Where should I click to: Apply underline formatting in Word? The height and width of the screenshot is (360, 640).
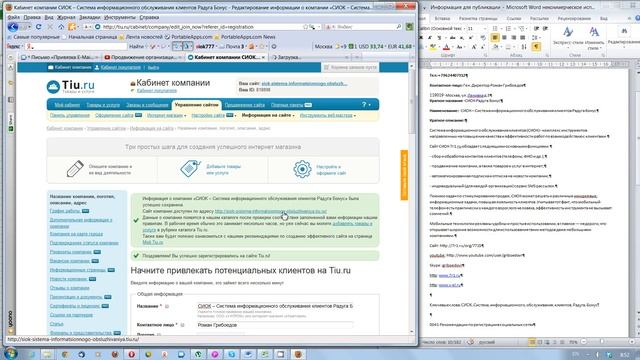coord(439,38)
